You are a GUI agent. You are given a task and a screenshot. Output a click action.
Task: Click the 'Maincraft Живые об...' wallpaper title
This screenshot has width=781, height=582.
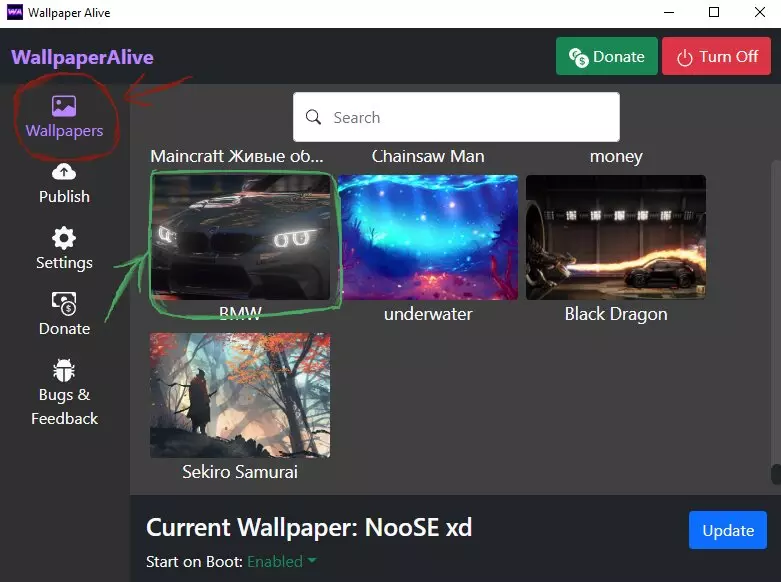tap(237, 156)
